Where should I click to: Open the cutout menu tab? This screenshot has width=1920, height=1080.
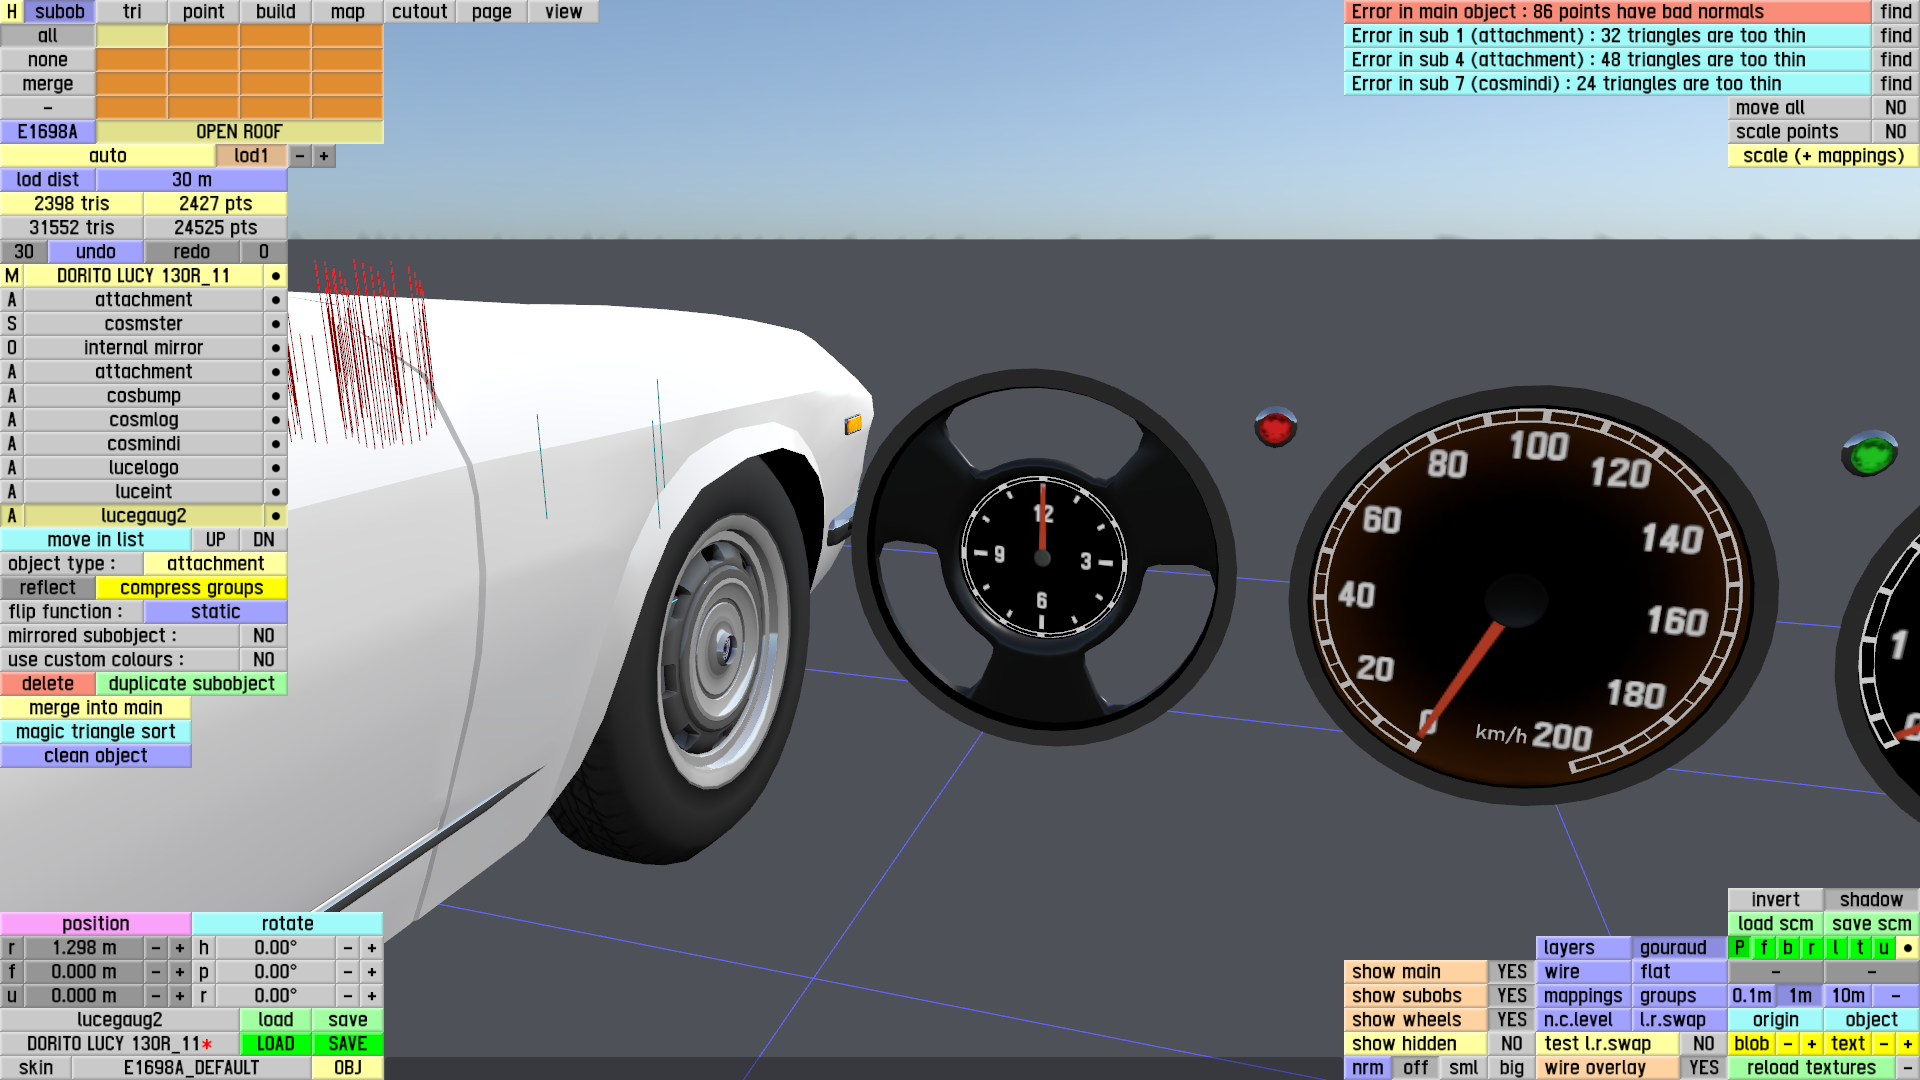(419, 12)
